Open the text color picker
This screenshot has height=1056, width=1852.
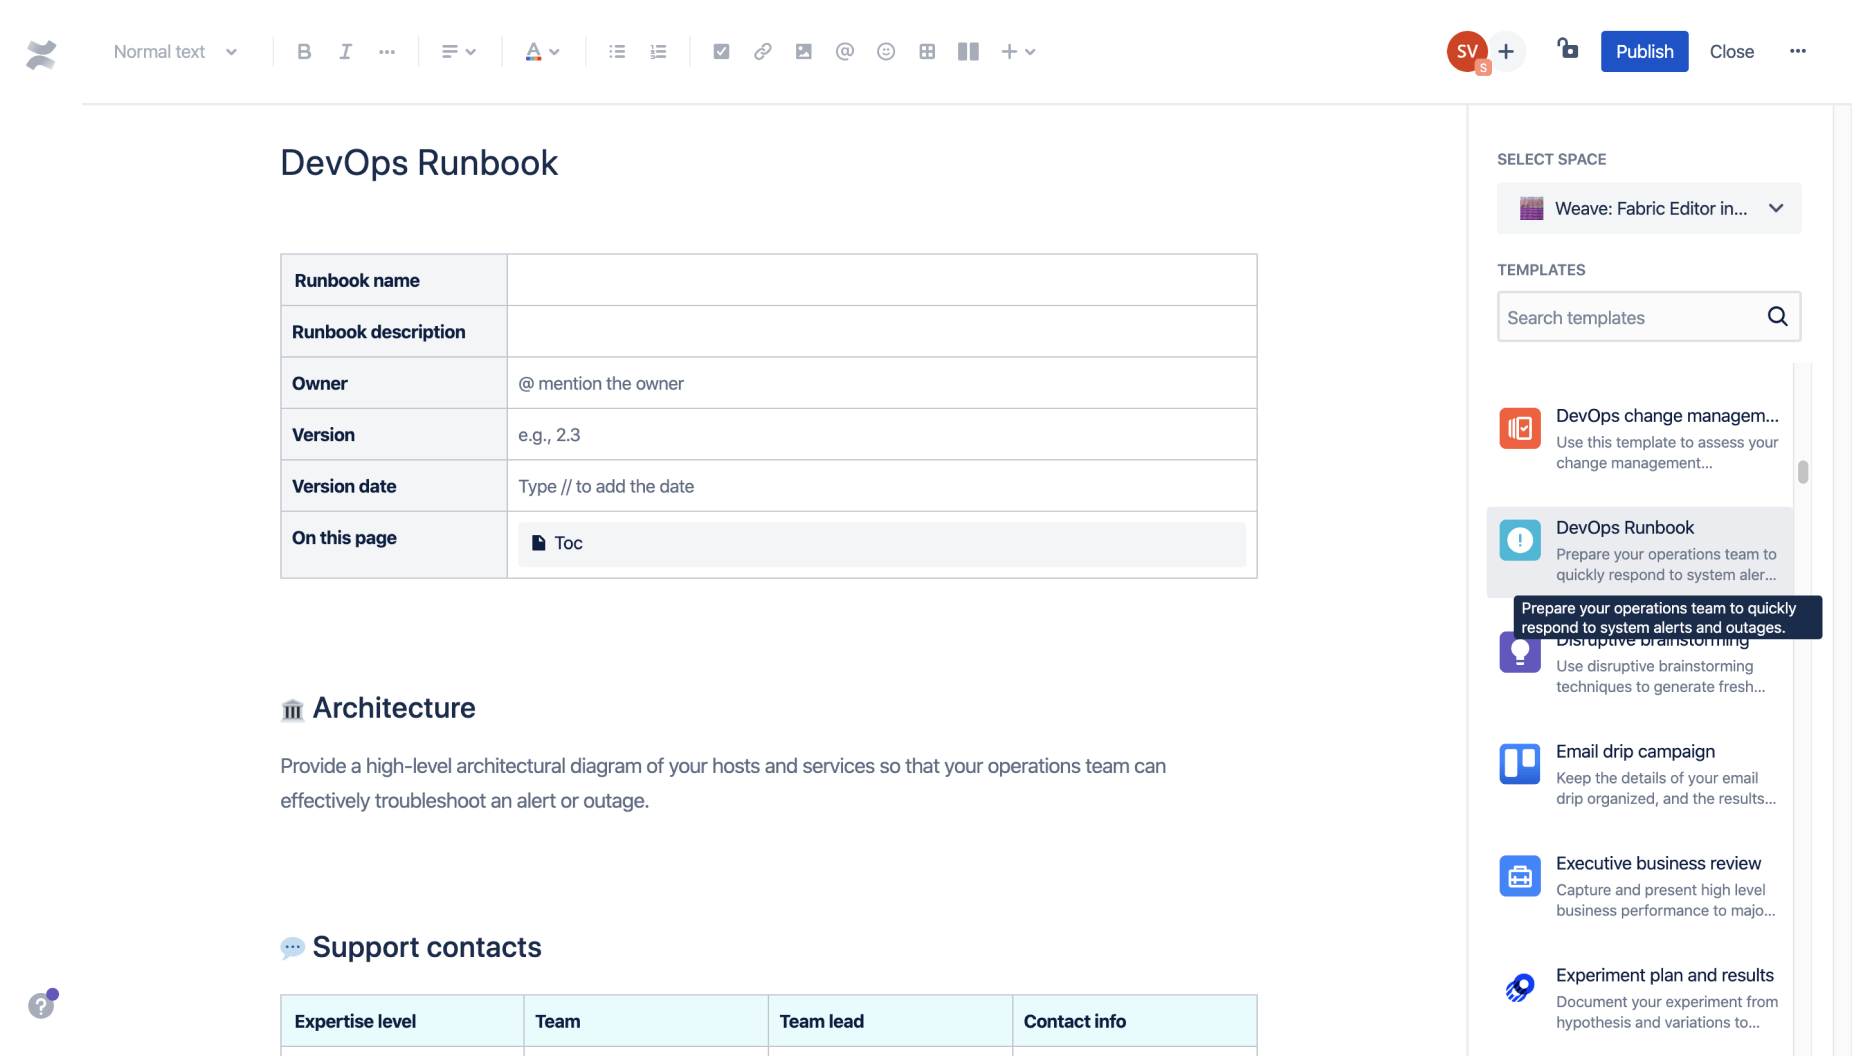point(541,51)
